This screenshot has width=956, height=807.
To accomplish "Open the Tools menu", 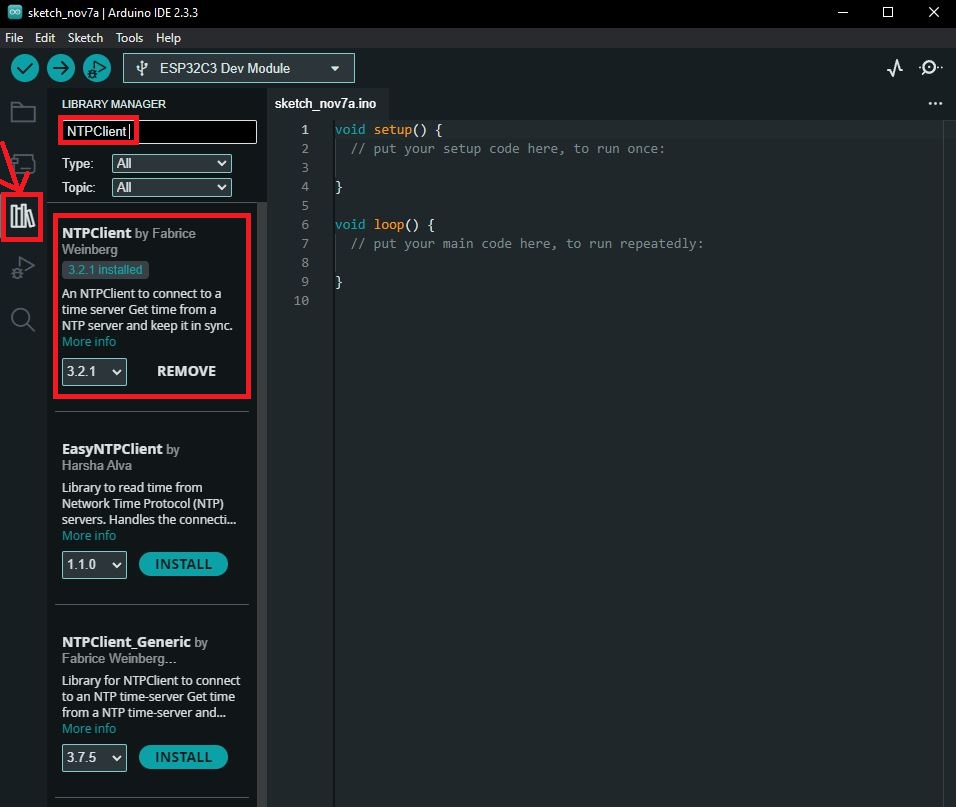I will click(x=129, y=38).
